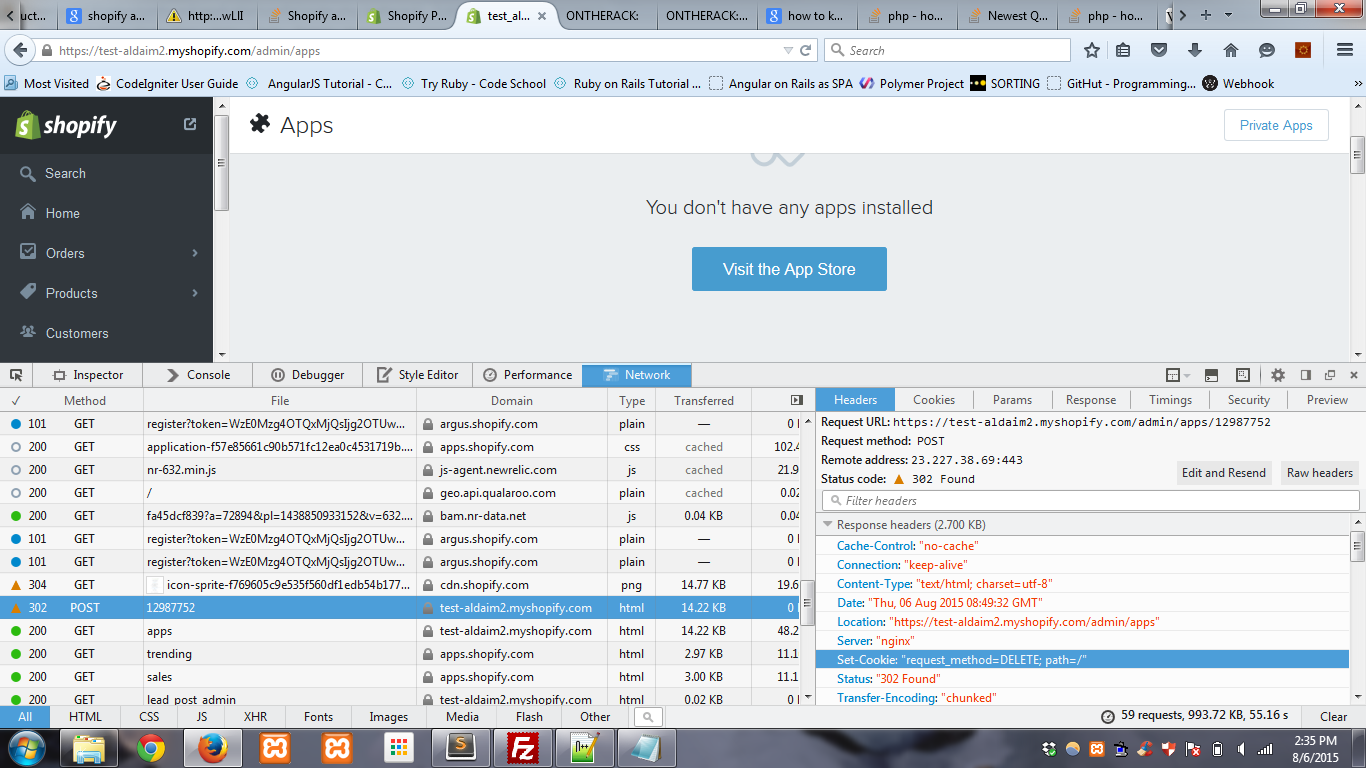Screen dimensions: 1366x768
Task: Filter network requests by Images
Action: [388, 717]
